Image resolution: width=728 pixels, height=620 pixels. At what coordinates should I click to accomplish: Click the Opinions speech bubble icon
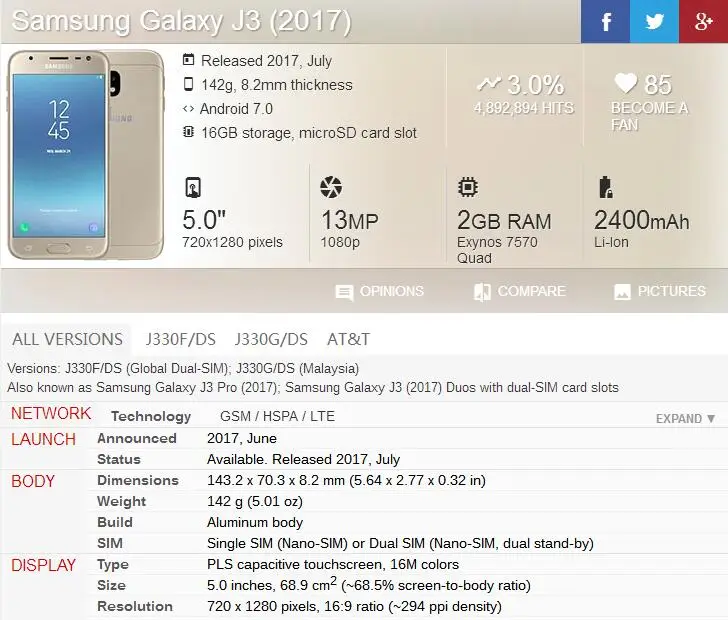[344, 293]
